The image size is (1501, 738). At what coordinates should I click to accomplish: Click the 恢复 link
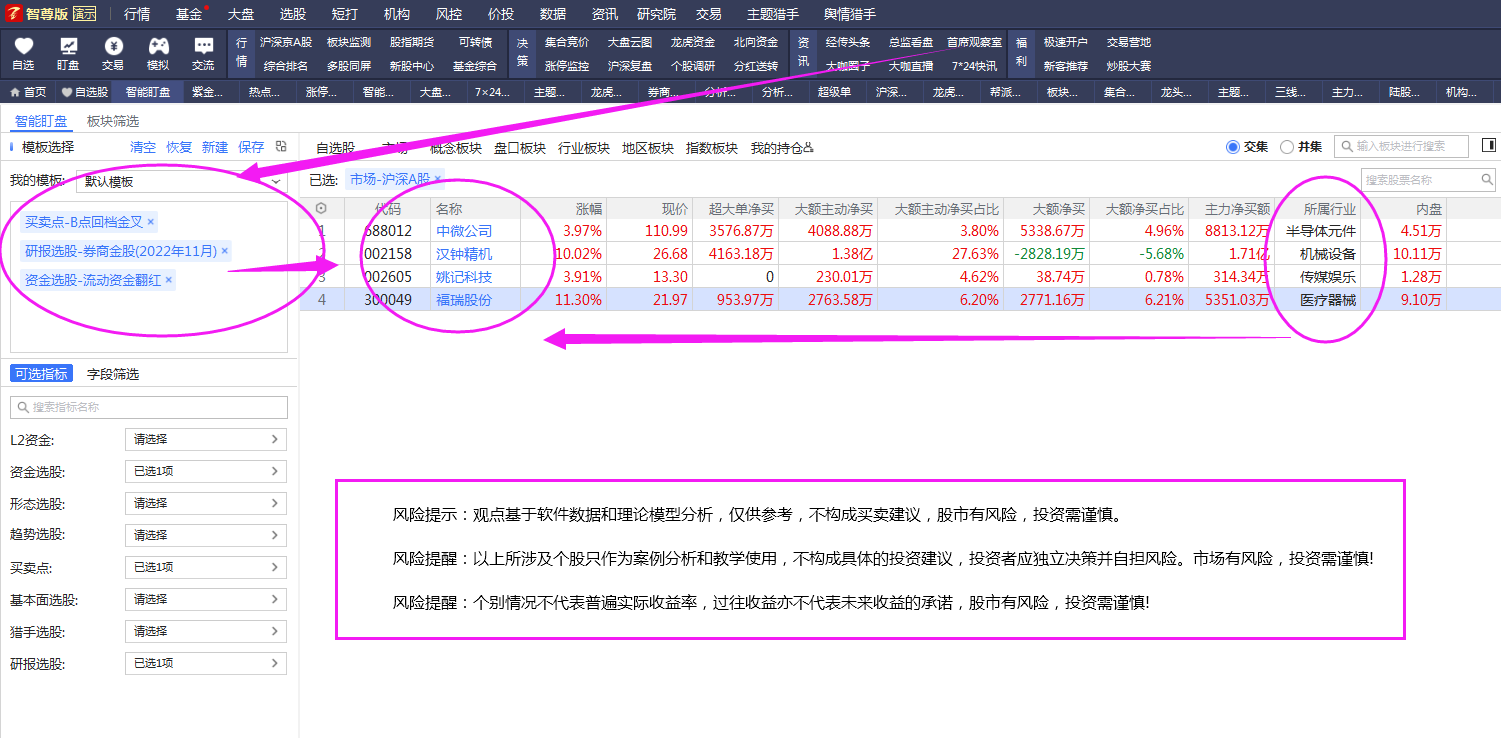point(179,147)
